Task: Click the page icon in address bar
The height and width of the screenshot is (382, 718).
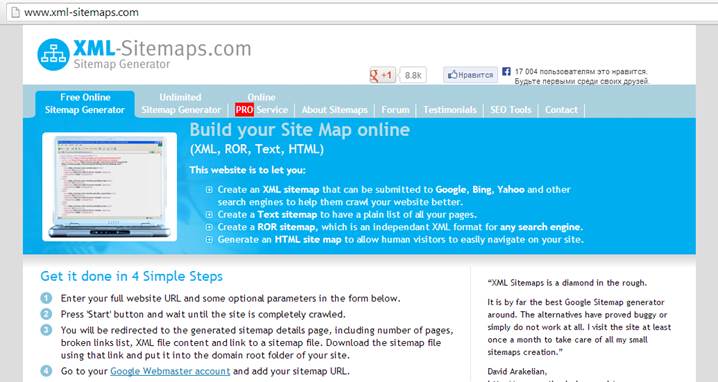Action: tap(16, 12)
